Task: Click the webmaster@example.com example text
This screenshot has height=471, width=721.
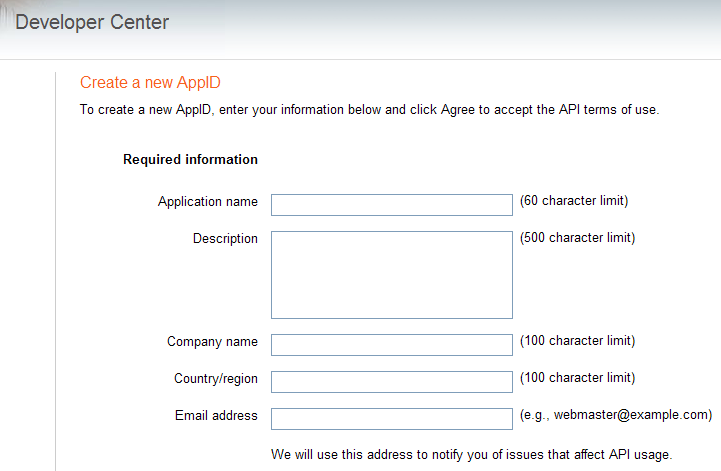Action: [x=616, y=415]
